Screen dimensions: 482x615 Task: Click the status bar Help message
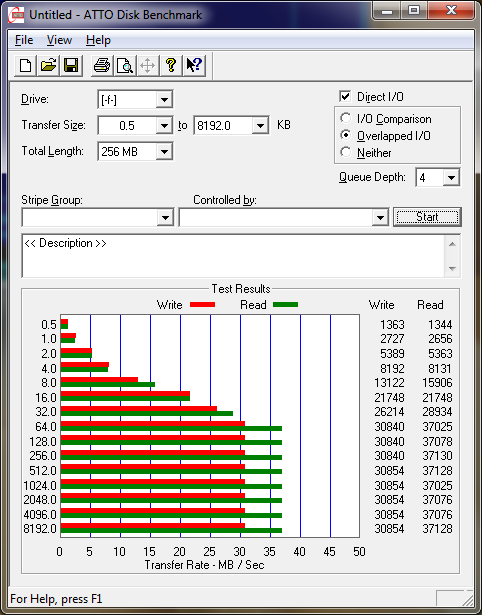coord(56,599)
